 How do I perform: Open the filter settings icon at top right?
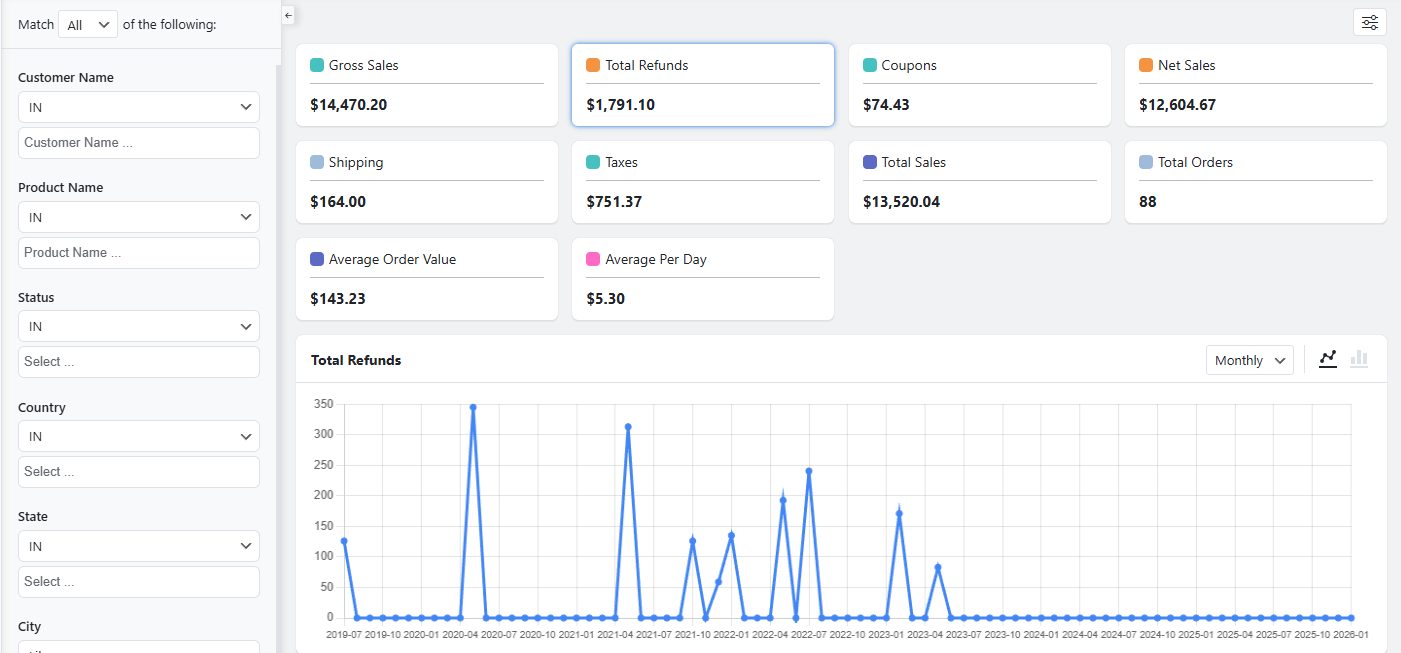click(x=1369, y=22)
